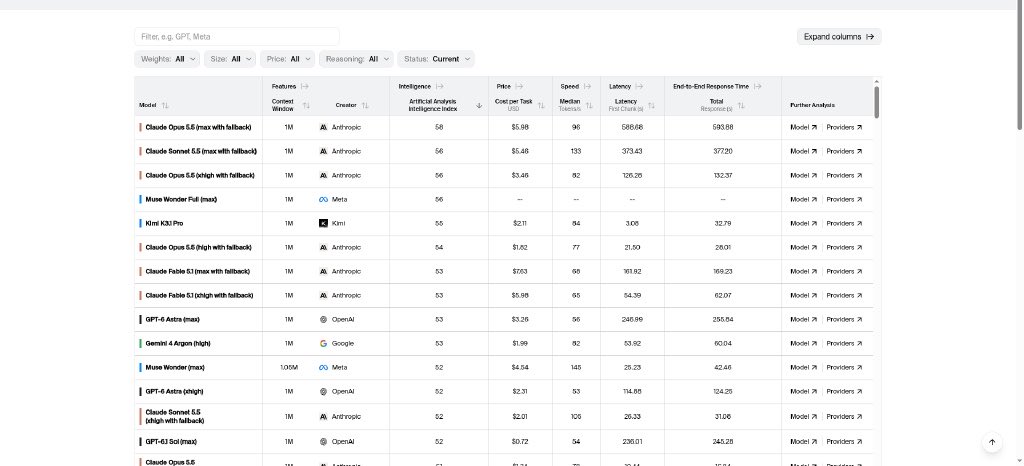Sort table by the Model column icon
Image resolution: width=1024 pixels, height=466 pixels.
[x=165, y=105]
